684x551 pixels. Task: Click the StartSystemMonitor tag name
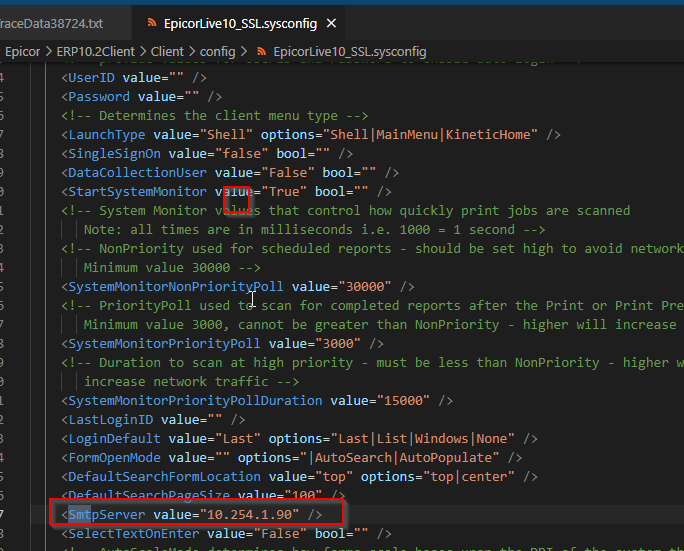pos(137,192)
